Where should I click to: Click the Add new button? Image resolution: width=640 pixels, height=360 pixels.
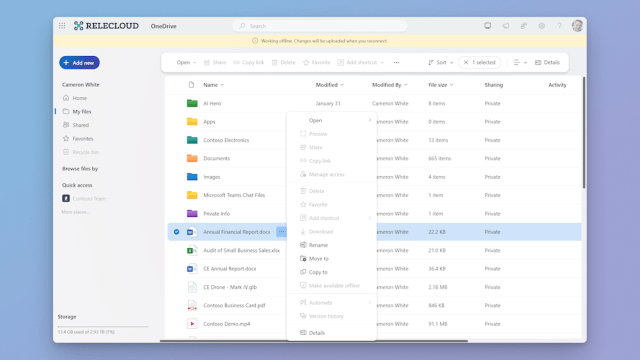[x=79, y=62]
